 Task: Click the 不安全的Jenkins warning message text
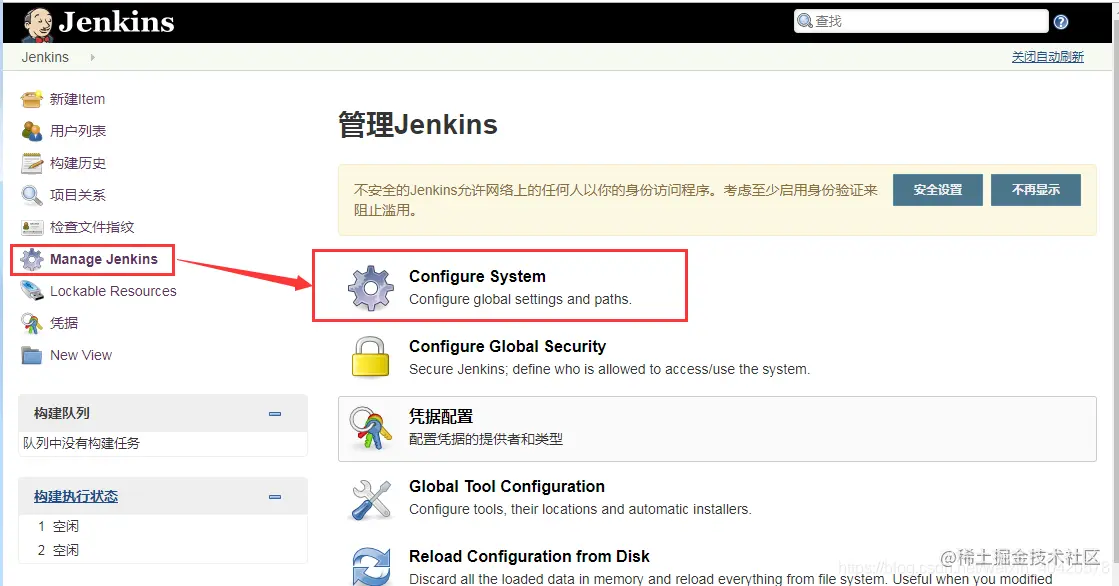click(x=615, y=200)
